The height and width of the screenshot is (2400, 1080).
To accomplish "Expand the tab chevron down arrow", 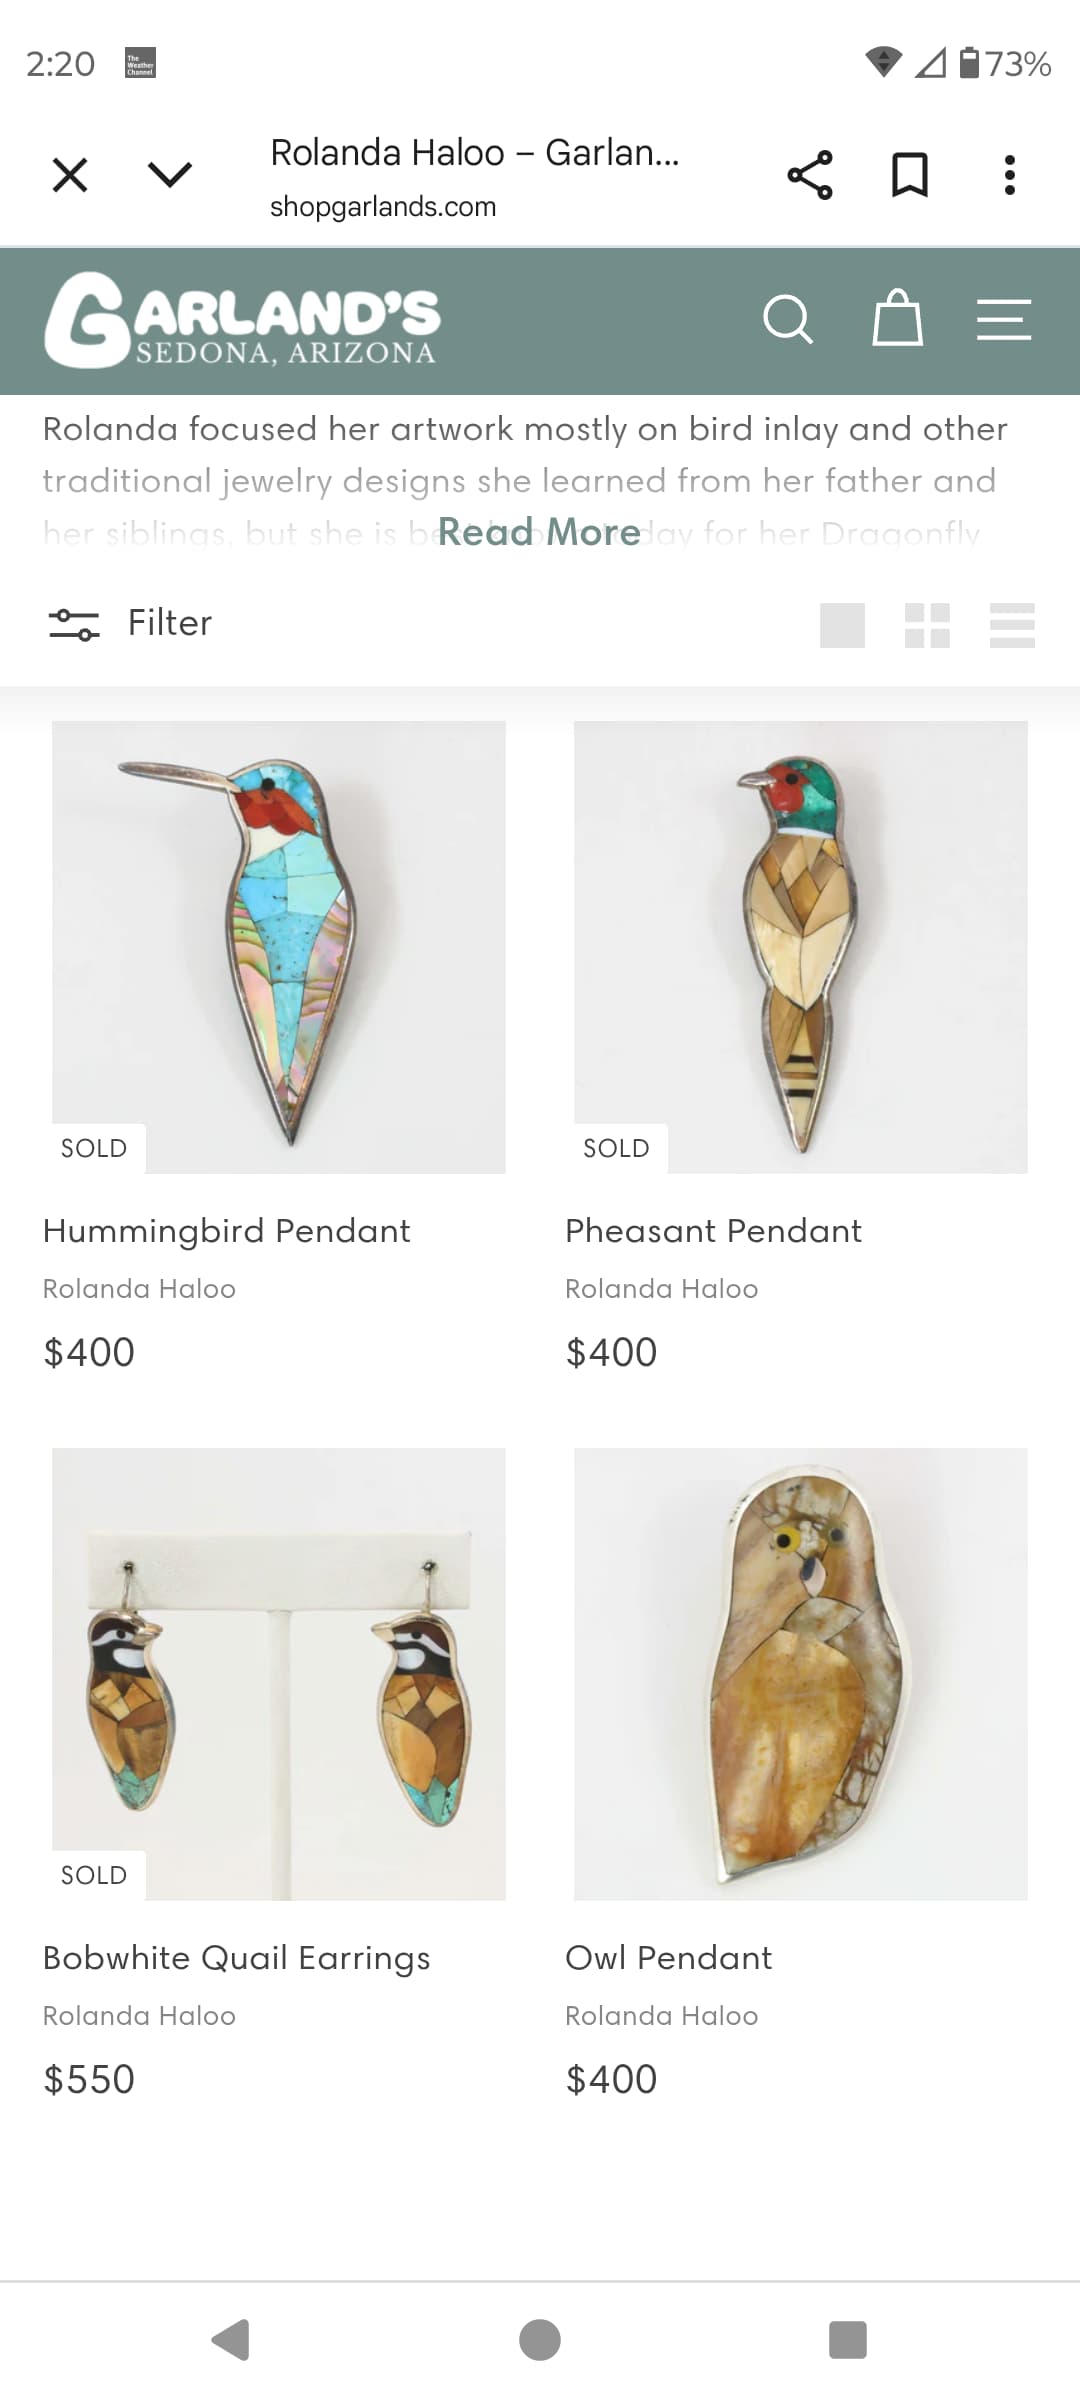I will click(x=170, y=175).
